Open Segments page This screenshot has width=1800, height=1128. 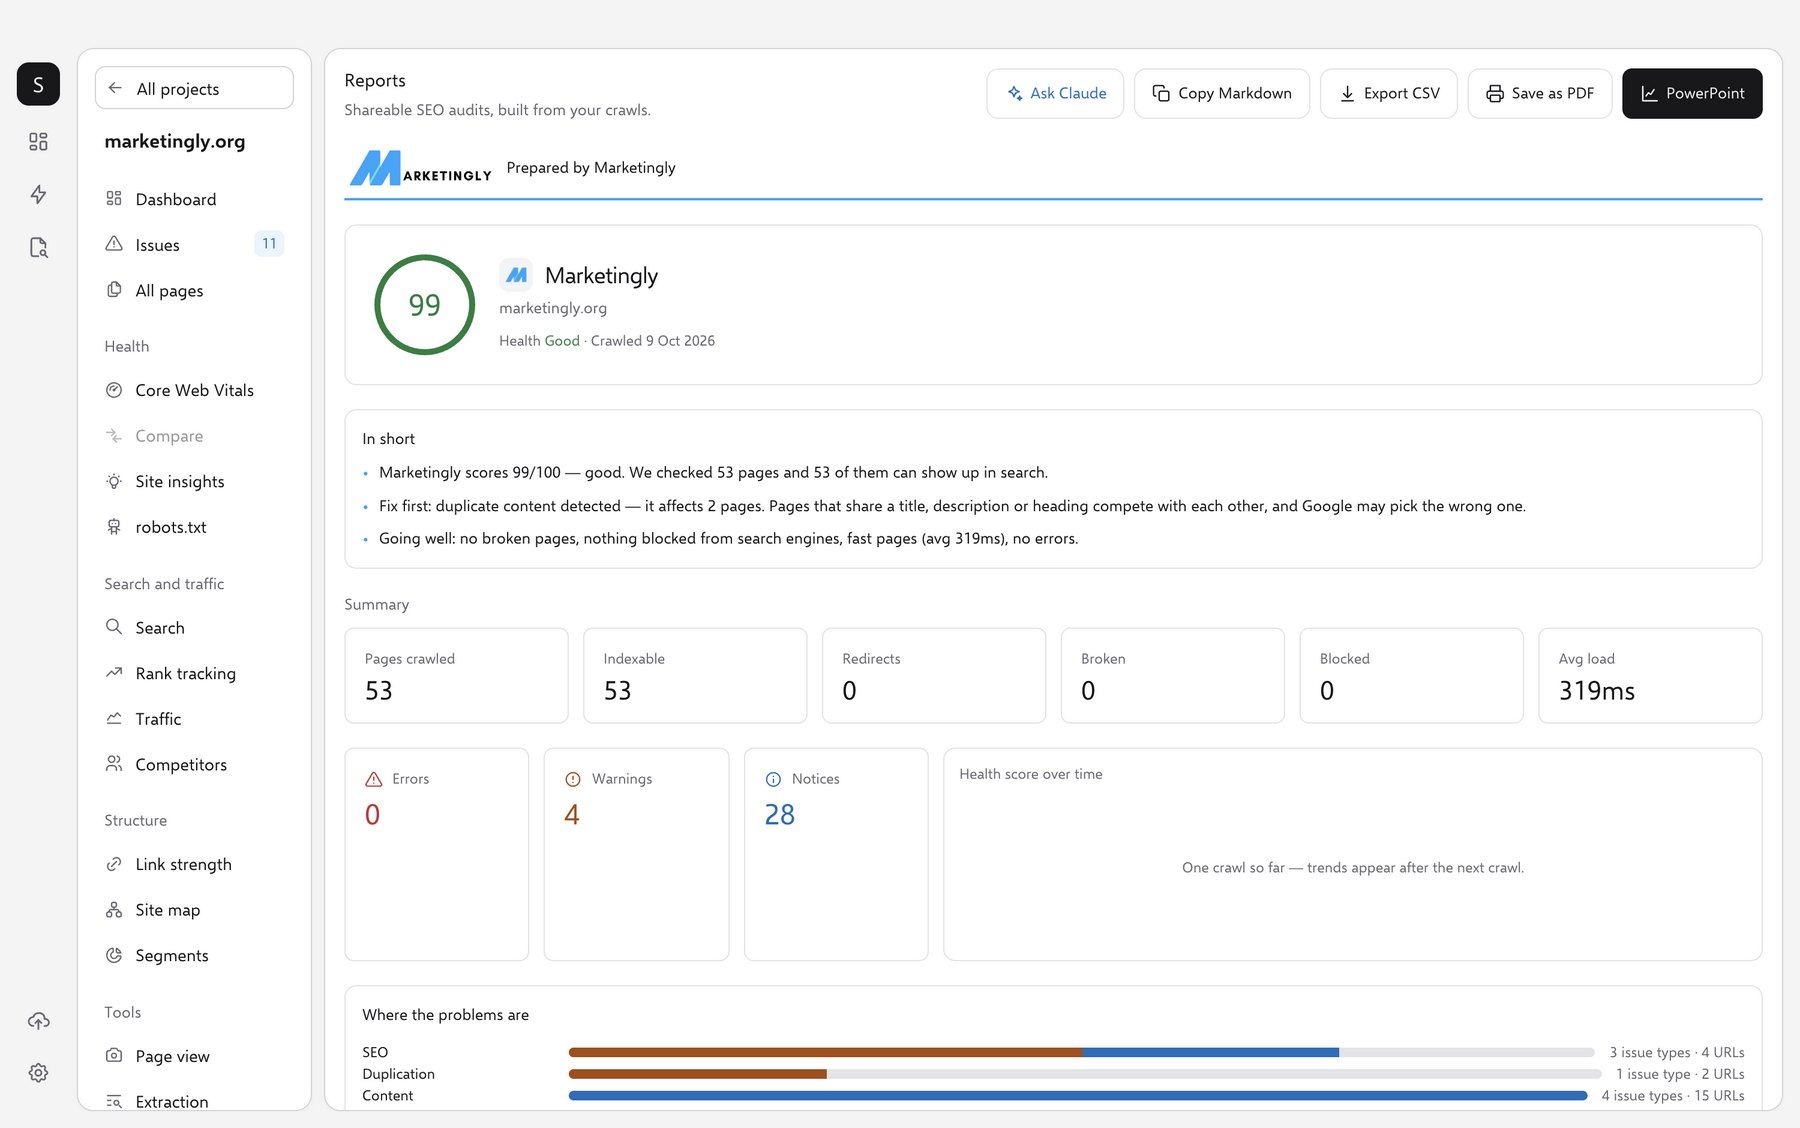(194, 955)
